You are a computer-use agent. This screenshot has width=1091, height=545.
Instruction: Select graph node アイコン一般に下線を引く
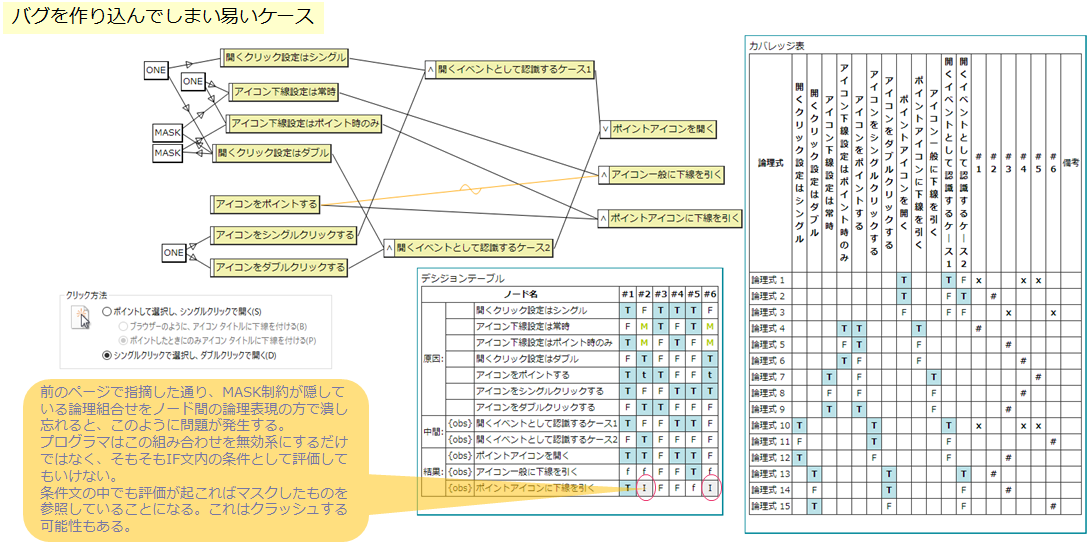662,175
